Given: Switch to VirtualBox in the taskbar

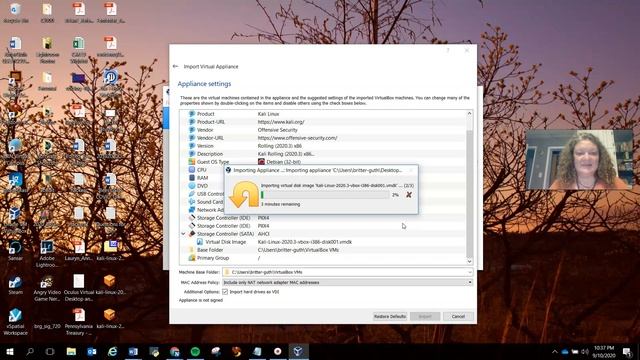Looking at the screenshot, I should click(298, 351).
